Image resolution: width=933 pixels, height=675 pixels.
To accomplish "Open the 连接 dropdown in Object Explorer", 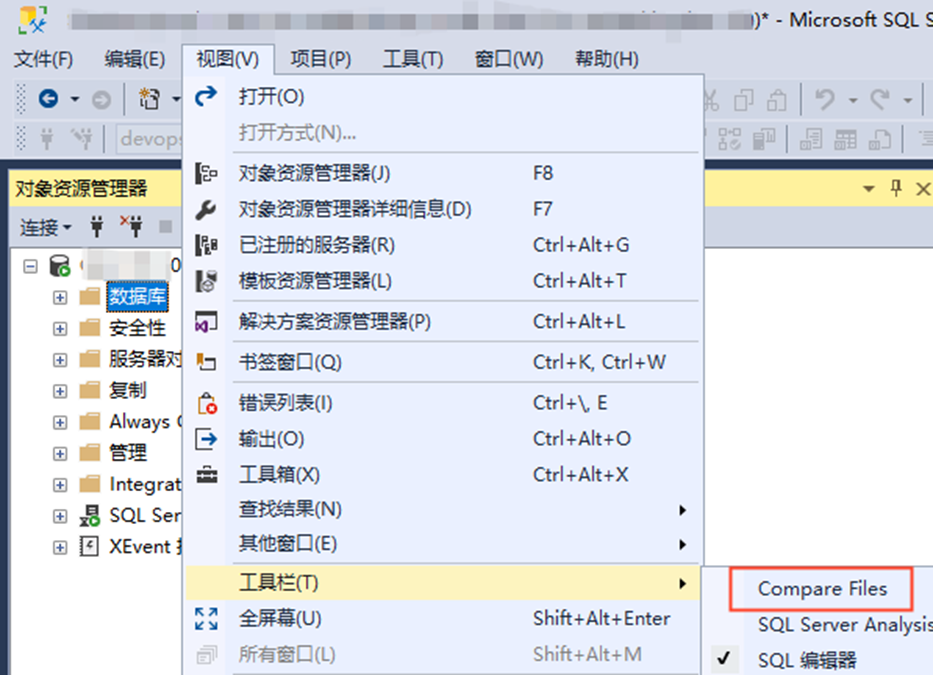I will [45, 227].
